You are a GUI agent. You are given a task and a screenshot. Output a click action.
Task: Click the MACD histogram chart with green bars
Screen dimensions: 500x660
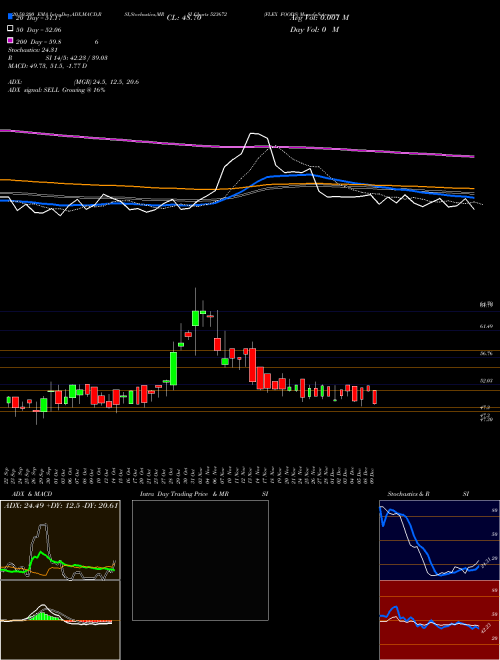coord(60,620)
